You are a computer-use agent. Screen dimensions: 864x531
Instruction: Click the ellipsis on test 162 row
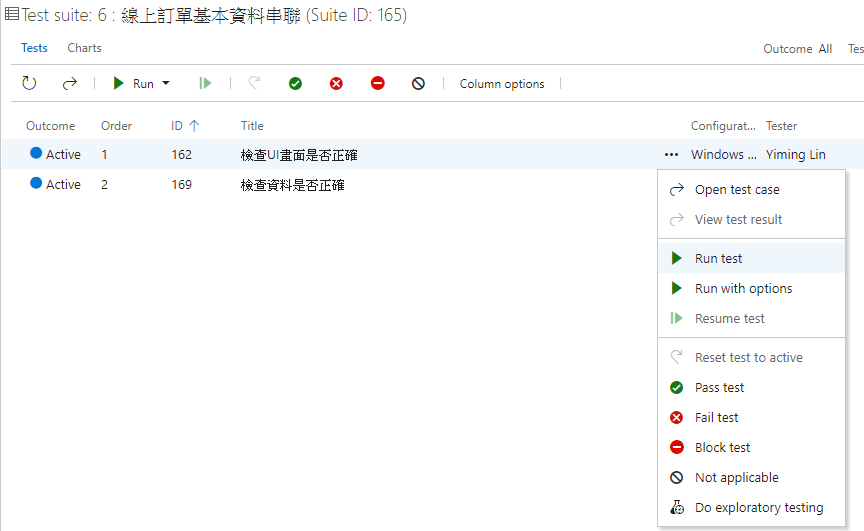[670, 155]
